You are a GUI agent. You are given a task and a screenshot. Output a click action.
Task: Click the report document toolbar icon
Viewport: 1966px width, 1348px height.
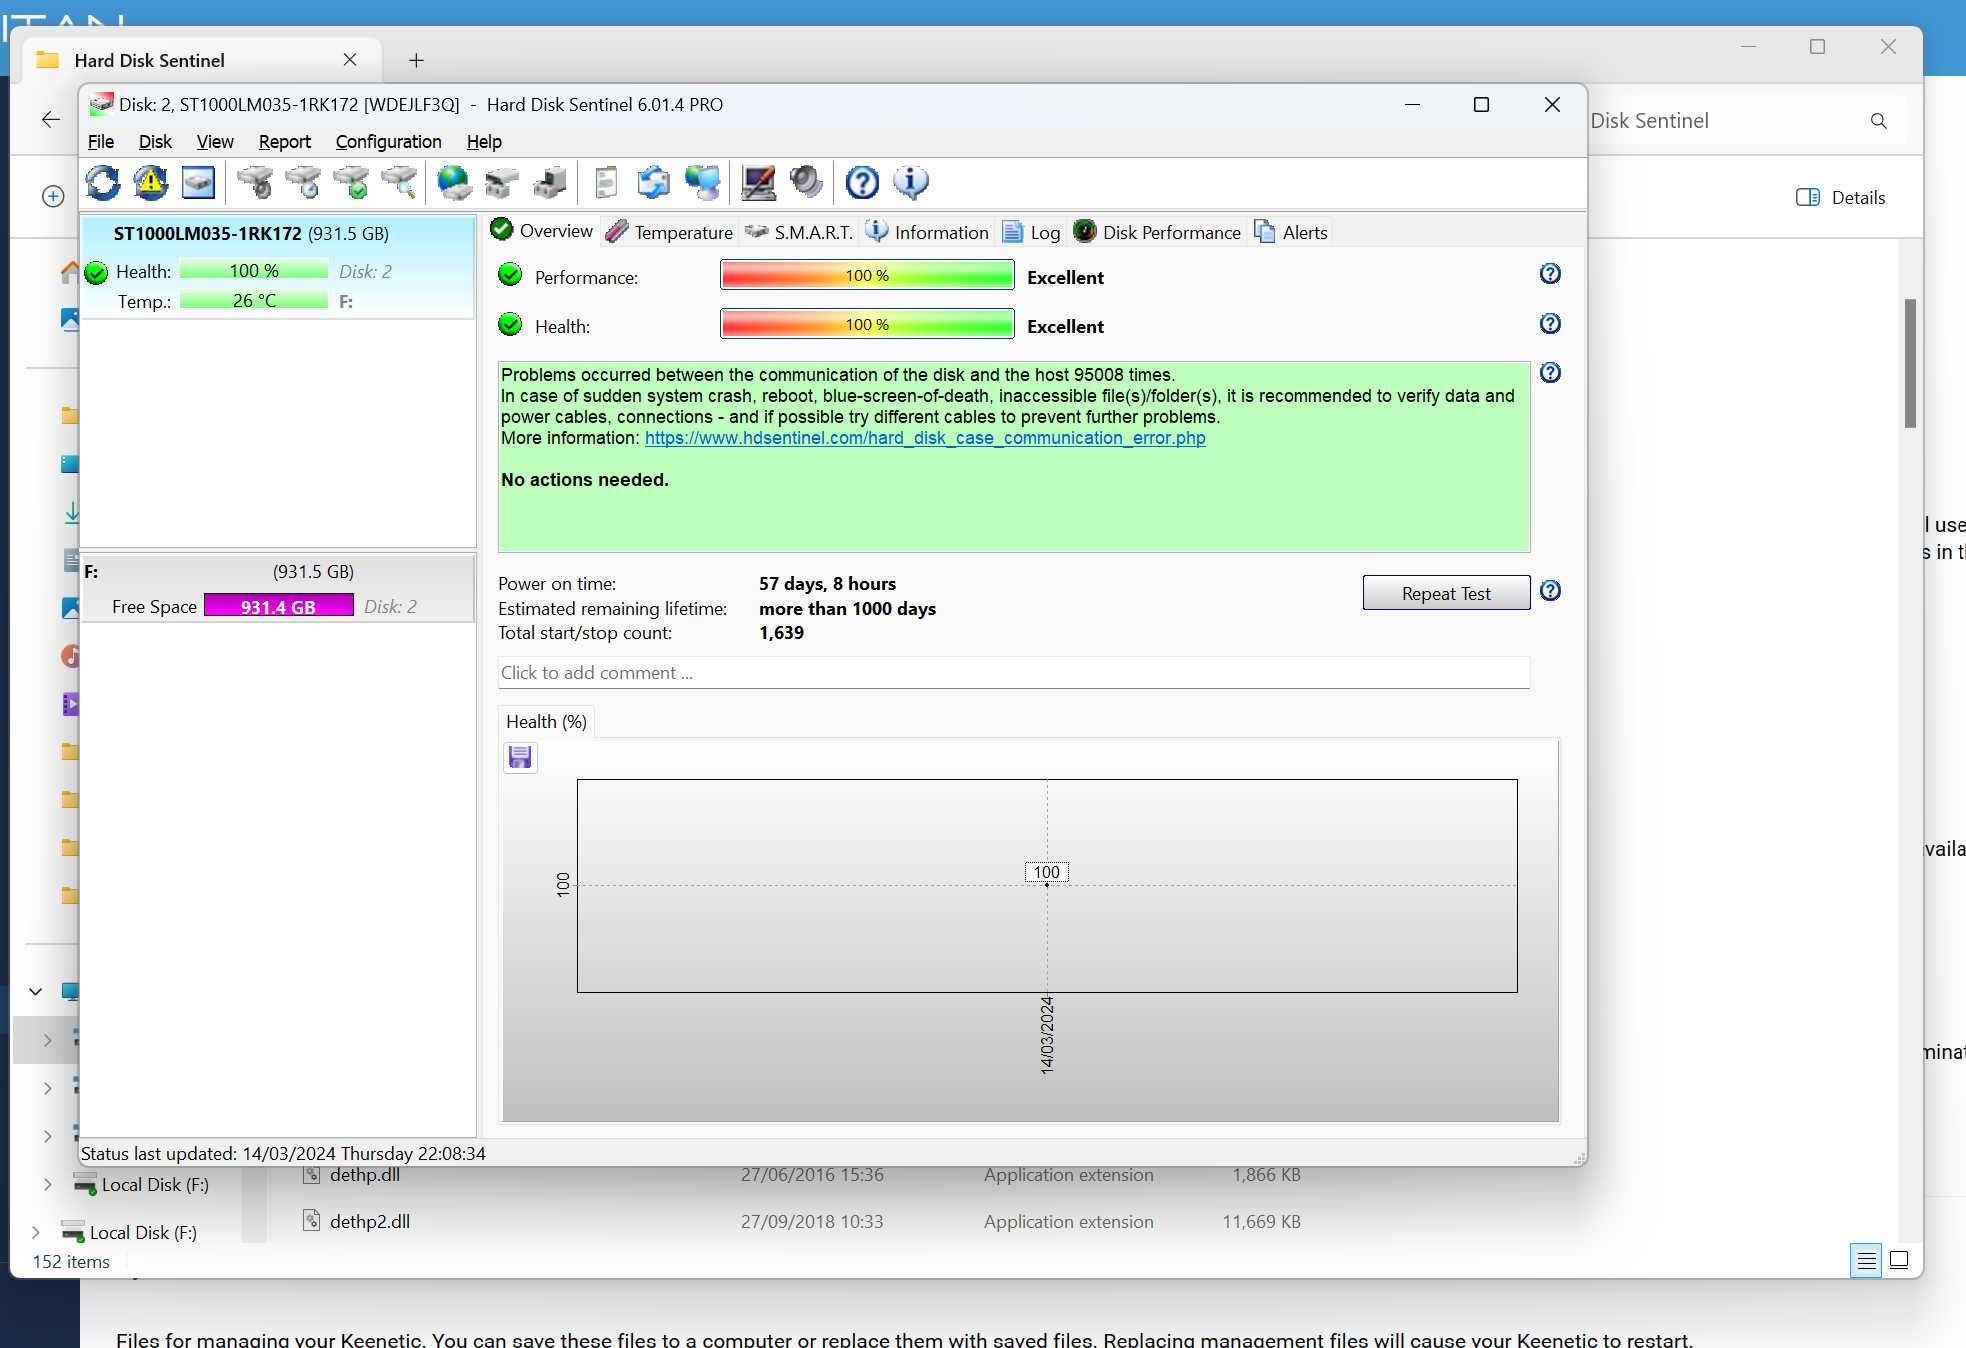coord(606,182)
